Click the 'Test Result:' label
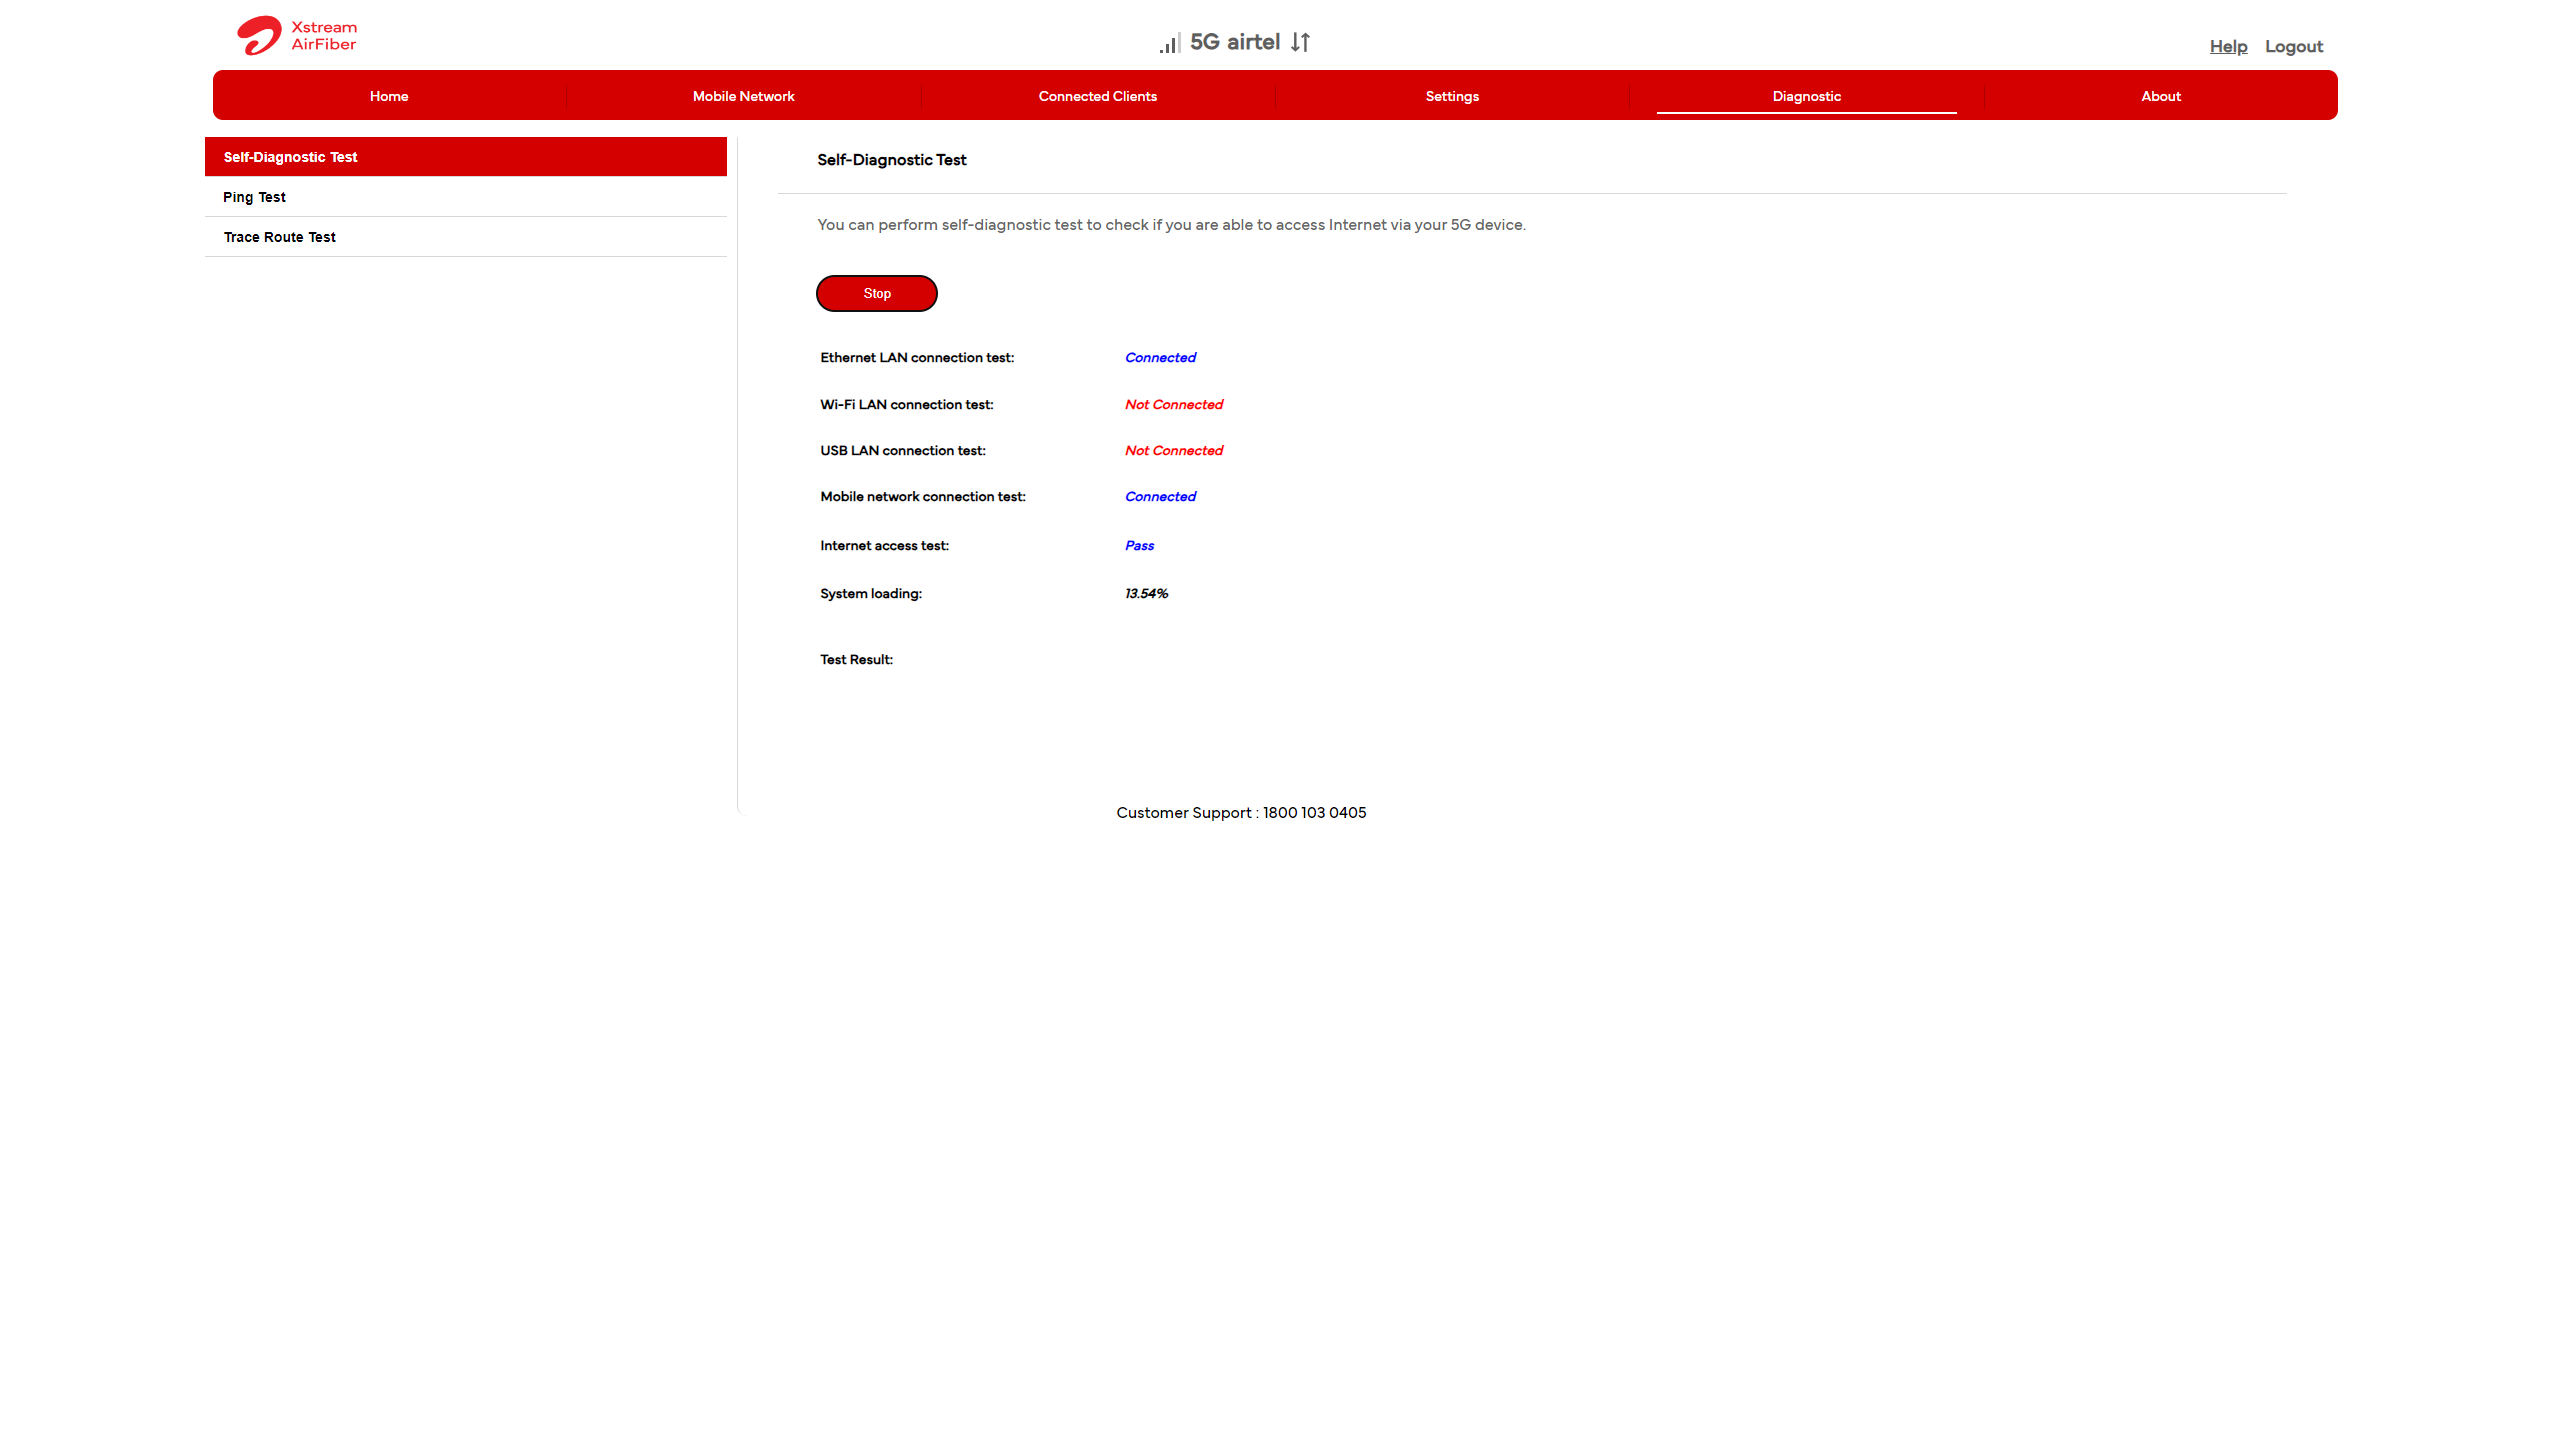The height and width of the screenshot is (1439, 2559). [856, 659]
